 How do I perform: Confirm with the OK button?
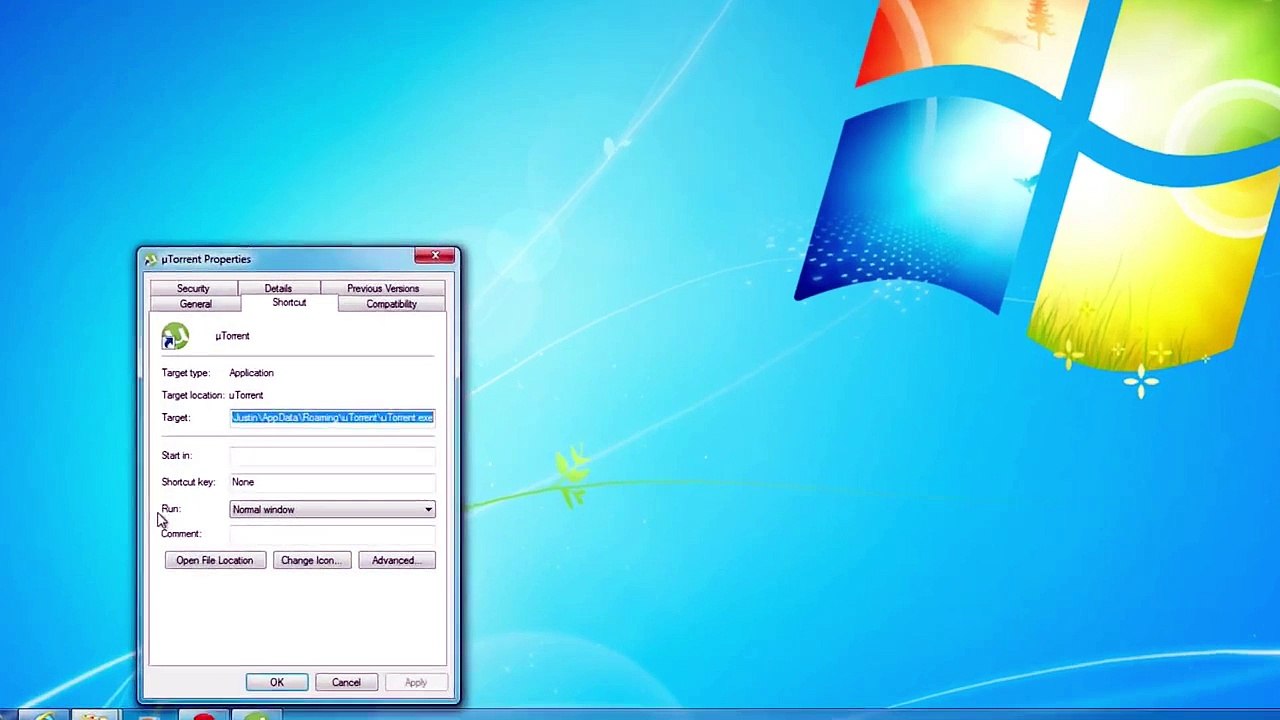coord(277,683)
